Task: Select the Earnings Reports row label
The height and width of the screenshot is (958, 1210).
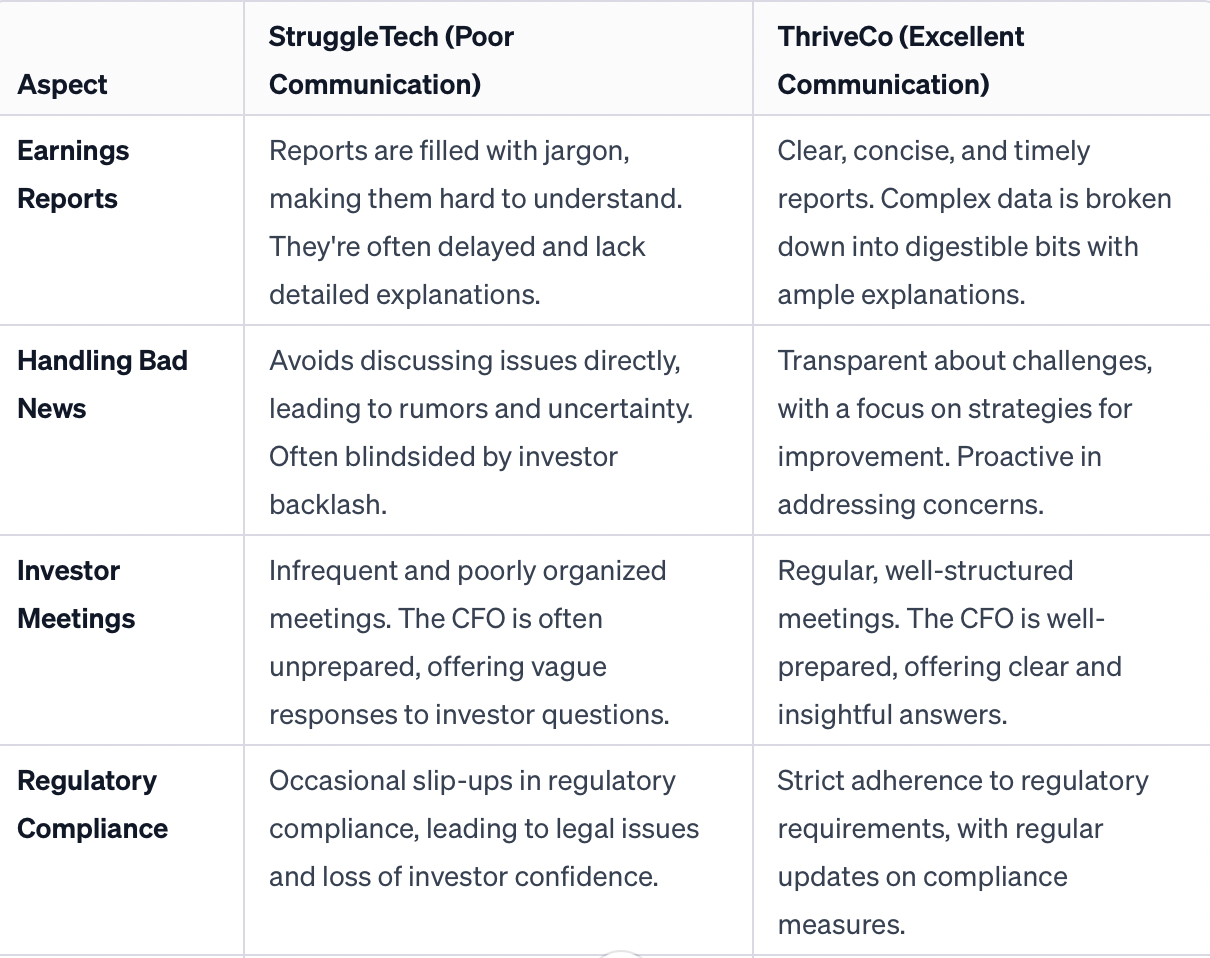Action: (73, 175)
